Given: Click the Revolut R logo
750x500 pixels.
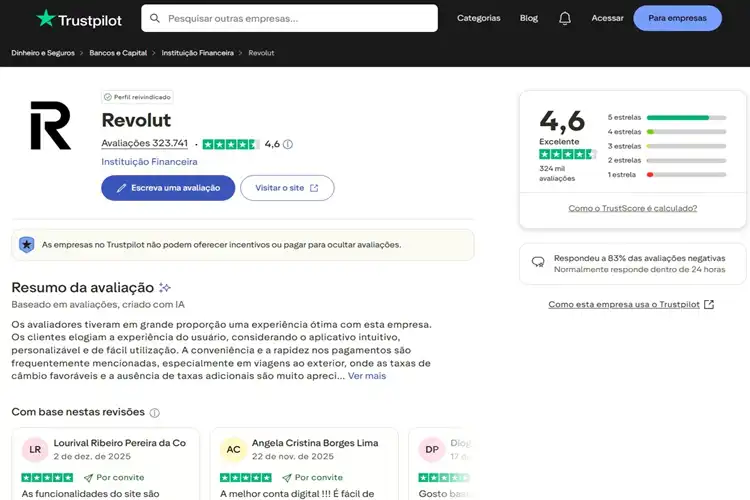Looking at the screenshot, I should coord(50,125).
